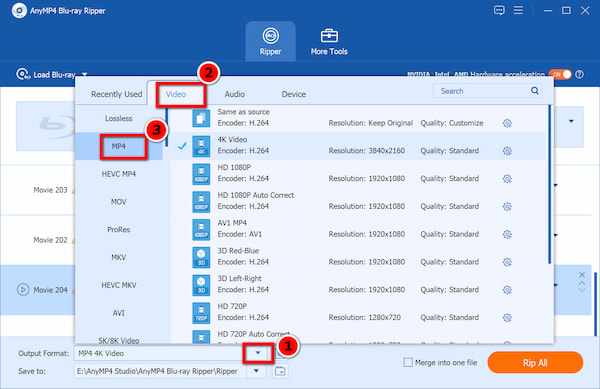Open settings gear for HD 1080P preset
The height and width of the screenshot is (389, 600).
click(507, 179)
